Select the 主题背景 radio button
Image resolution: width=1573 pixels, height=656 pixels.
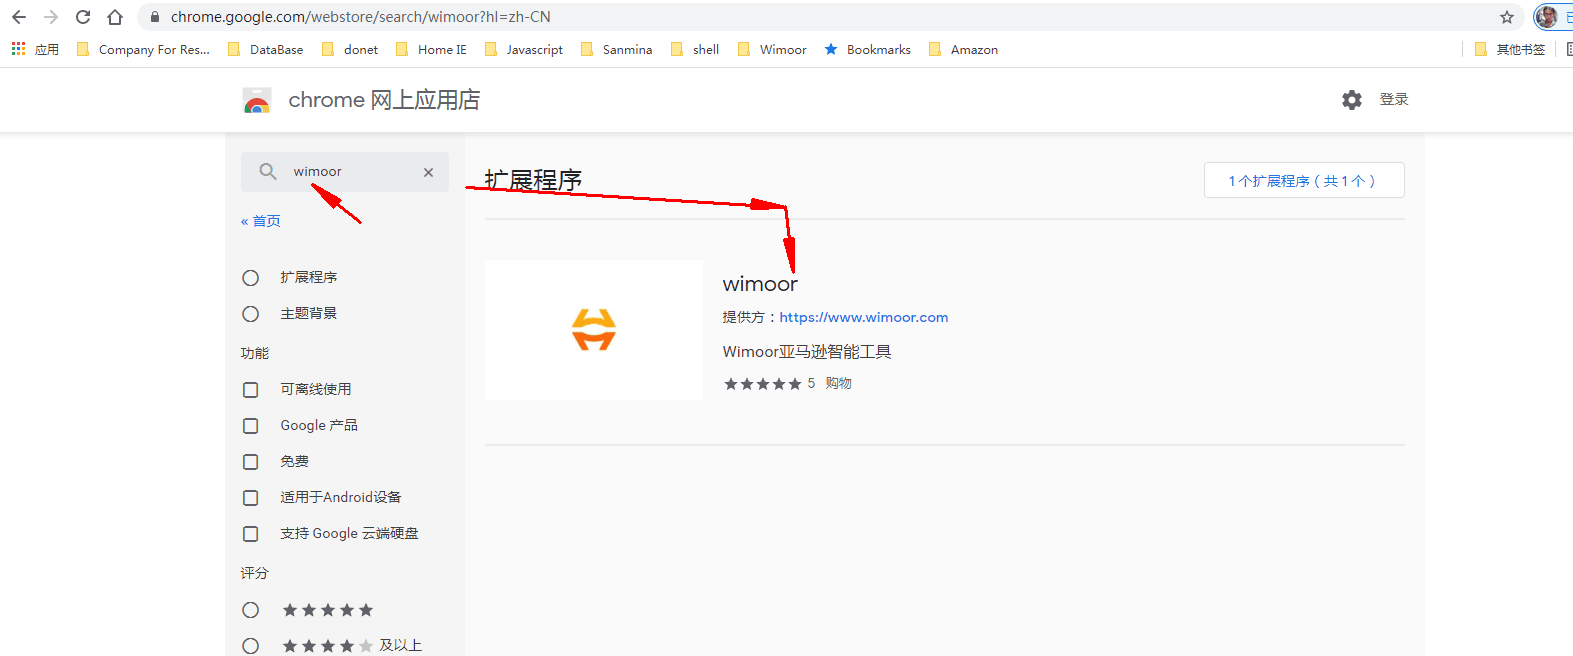coord(251,314)
